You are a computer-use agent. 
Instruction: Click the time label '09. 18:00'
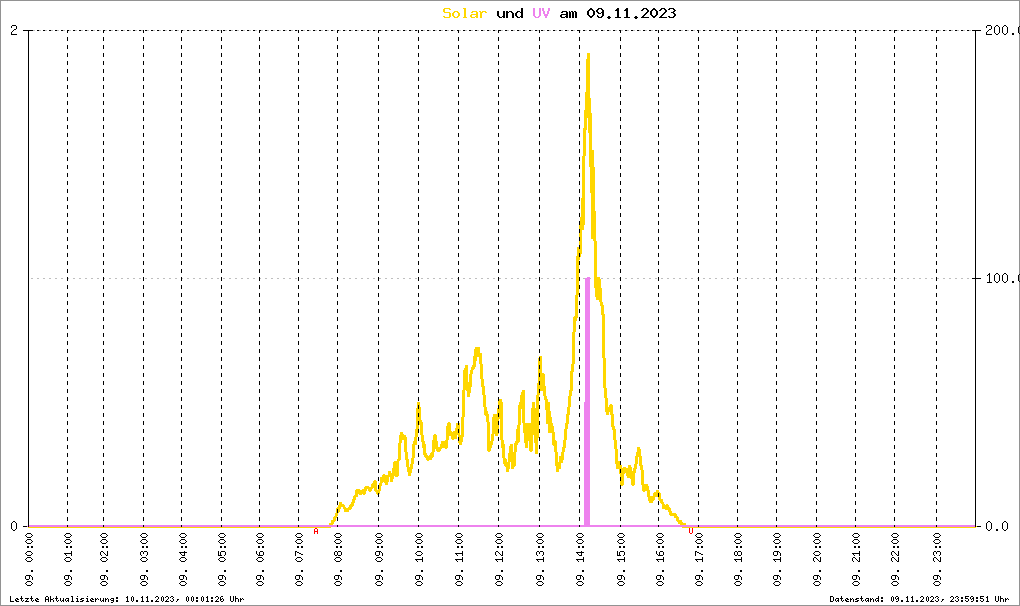[738, 560]
